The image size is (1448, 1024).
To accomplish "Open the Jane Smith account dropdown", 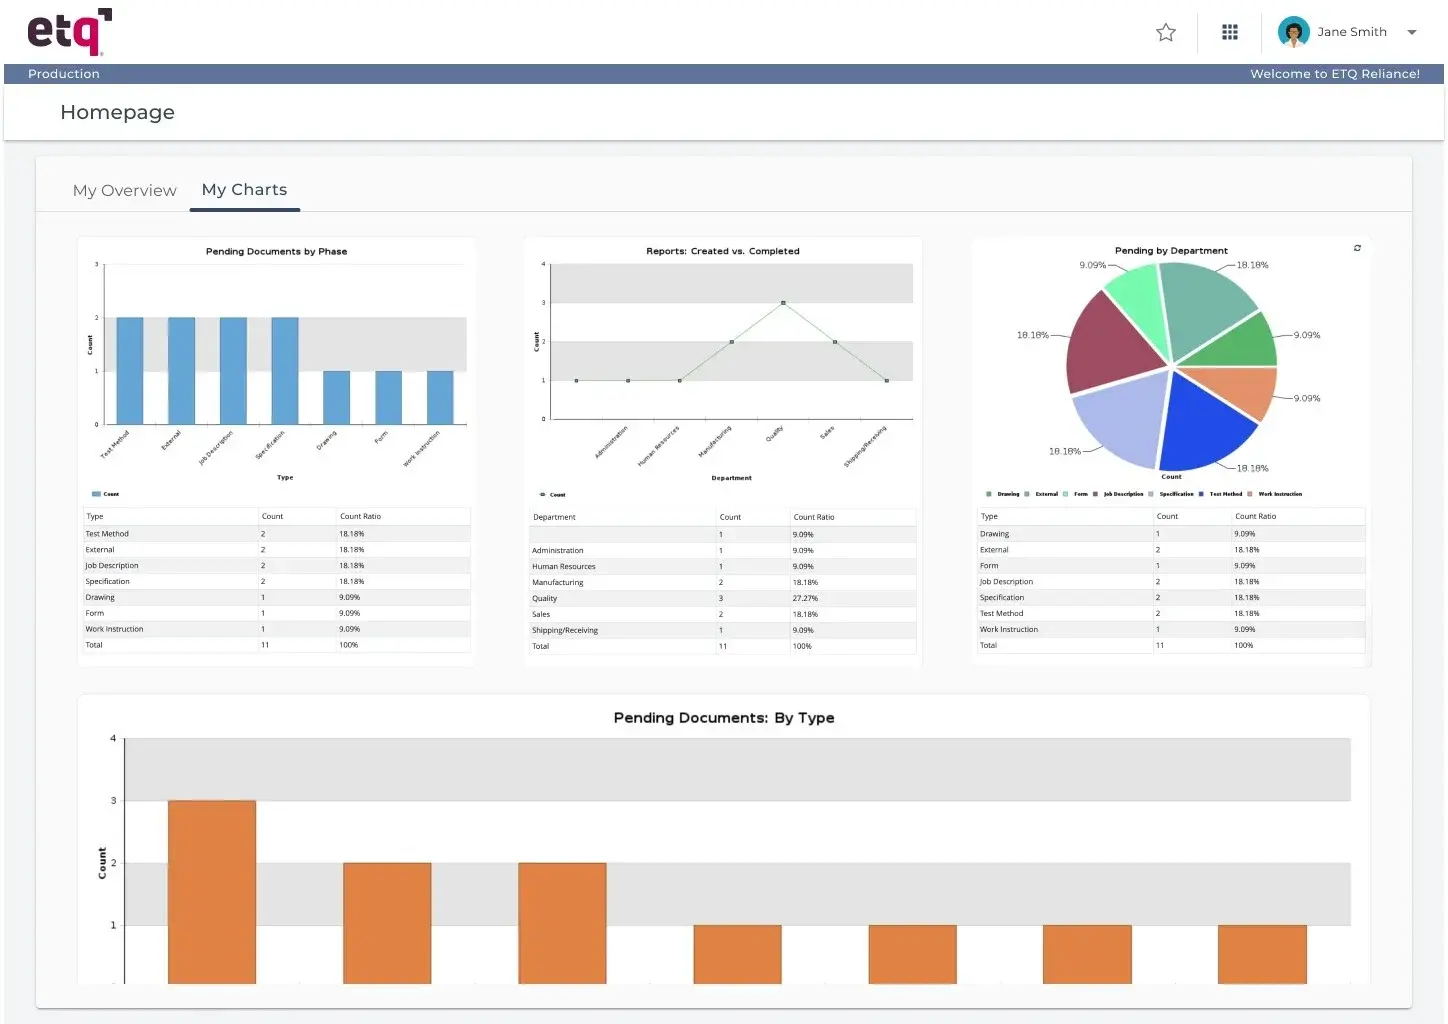I will 1411,31.
